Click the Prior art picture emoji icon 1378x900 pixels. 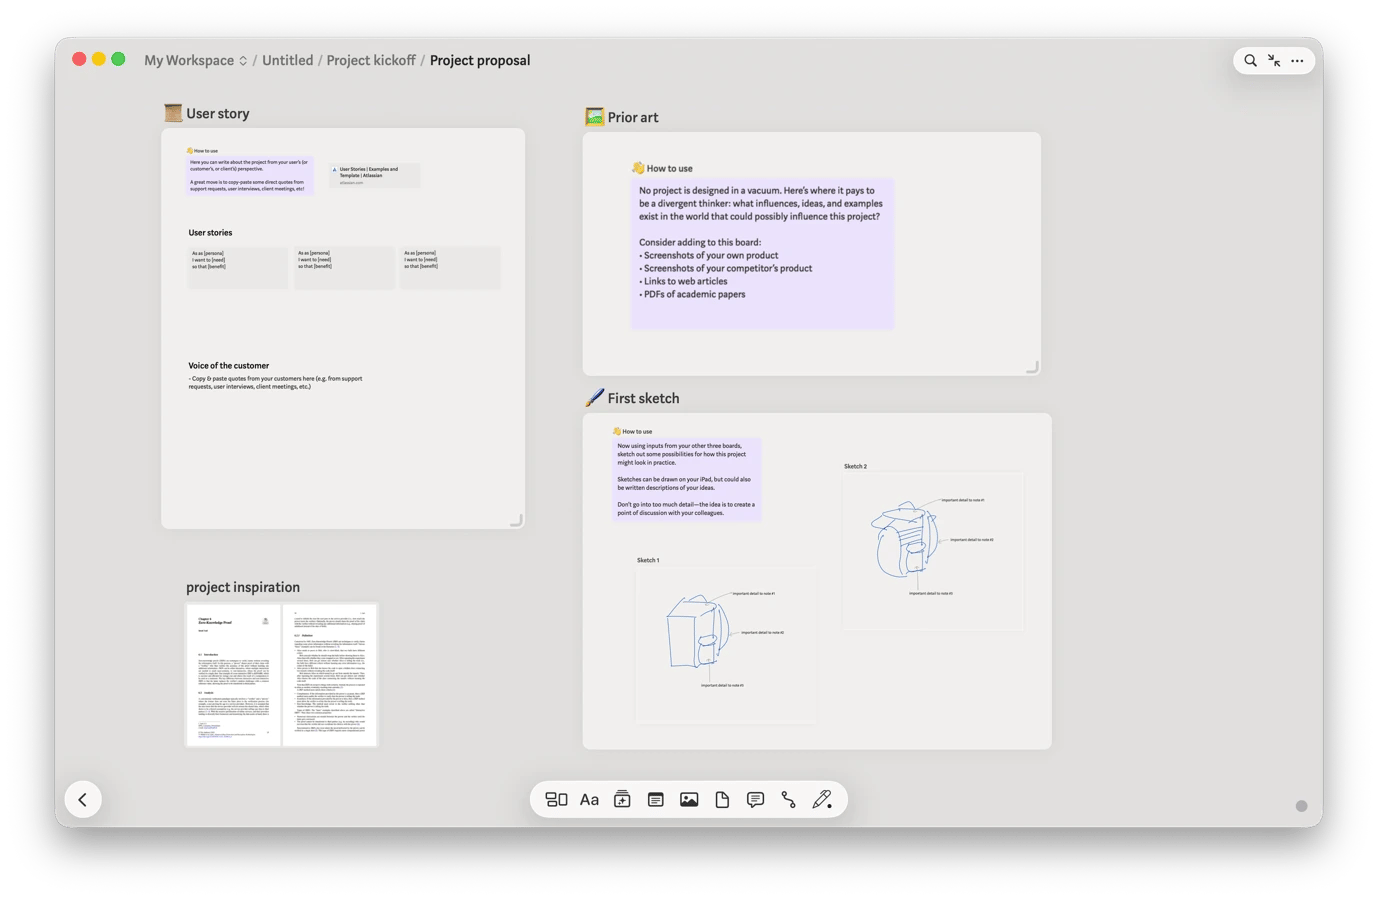click(x=594, y=117)
